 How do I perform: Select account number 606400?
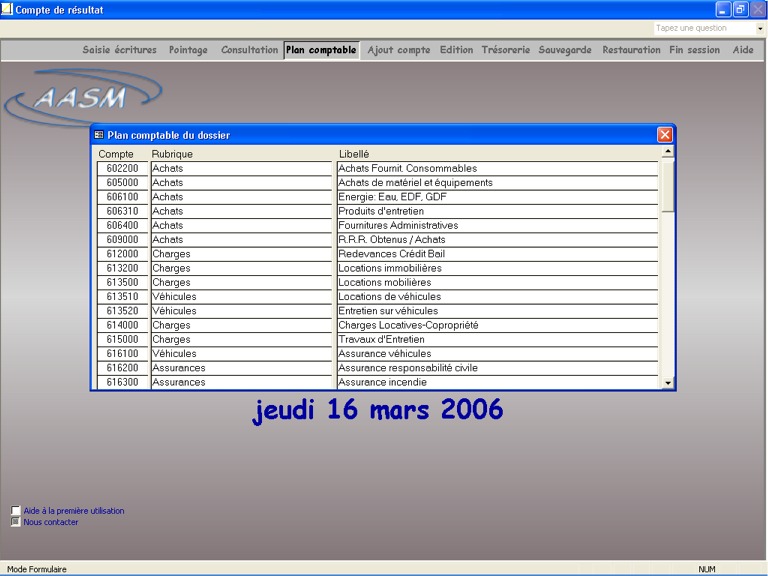coord(122,225)
